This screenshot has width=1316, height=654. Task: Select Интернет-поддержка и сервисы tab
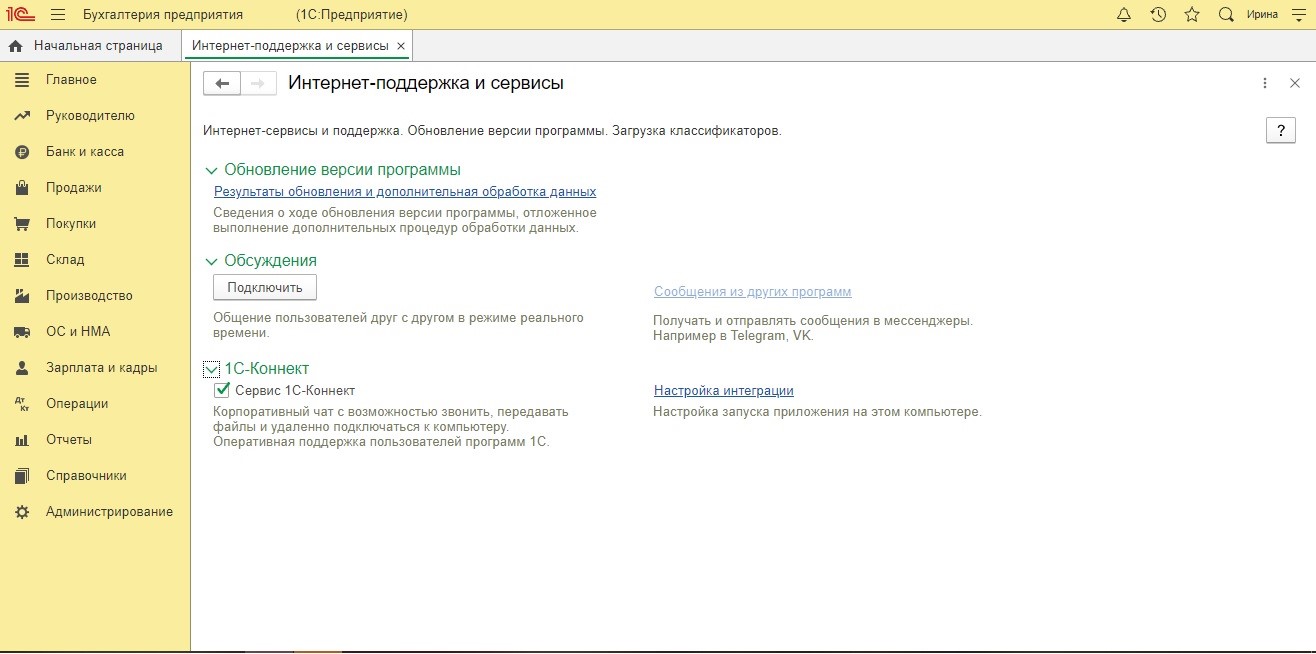tap(292, 46)
